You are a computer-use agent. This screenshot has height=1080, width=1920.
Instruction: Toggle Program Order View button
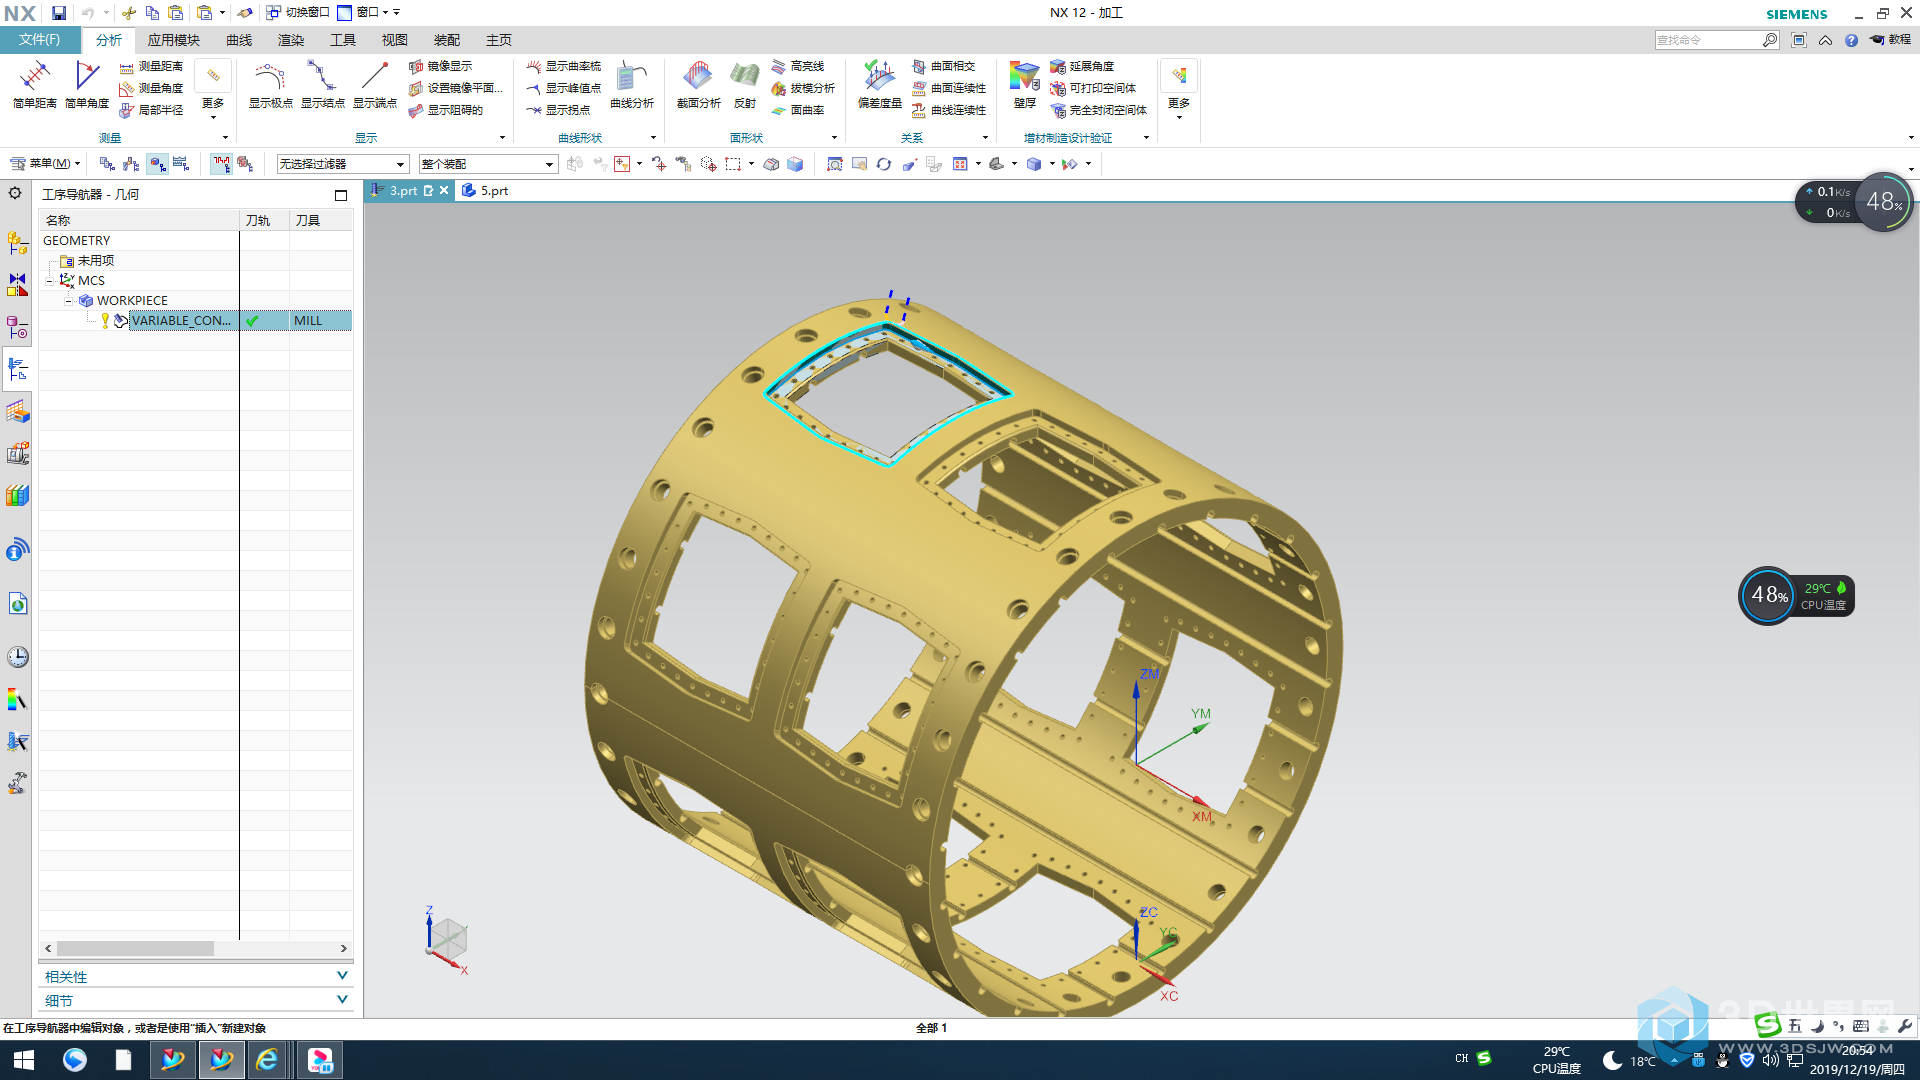click(x=107, y=164)
